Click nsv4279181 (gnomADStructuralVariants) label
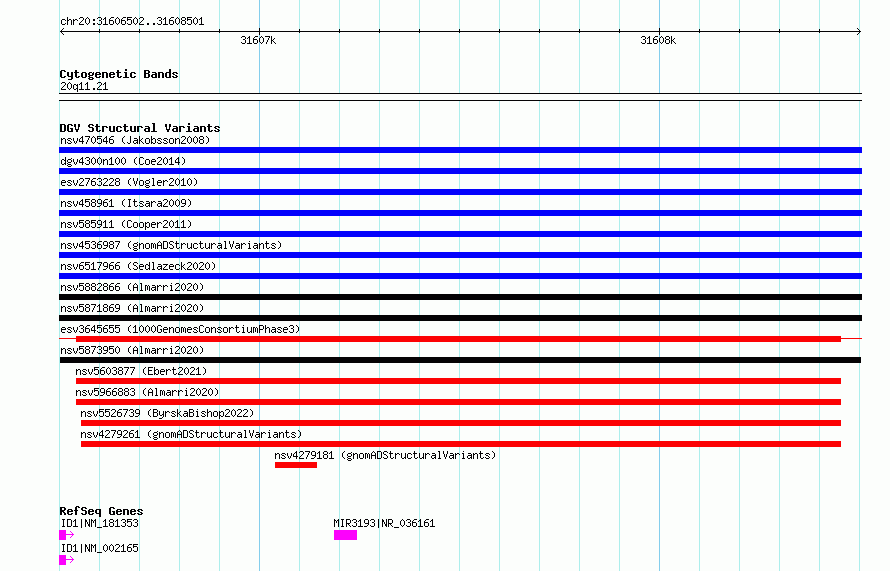Viewport: 890px width, 571px height. pos(385,455)
